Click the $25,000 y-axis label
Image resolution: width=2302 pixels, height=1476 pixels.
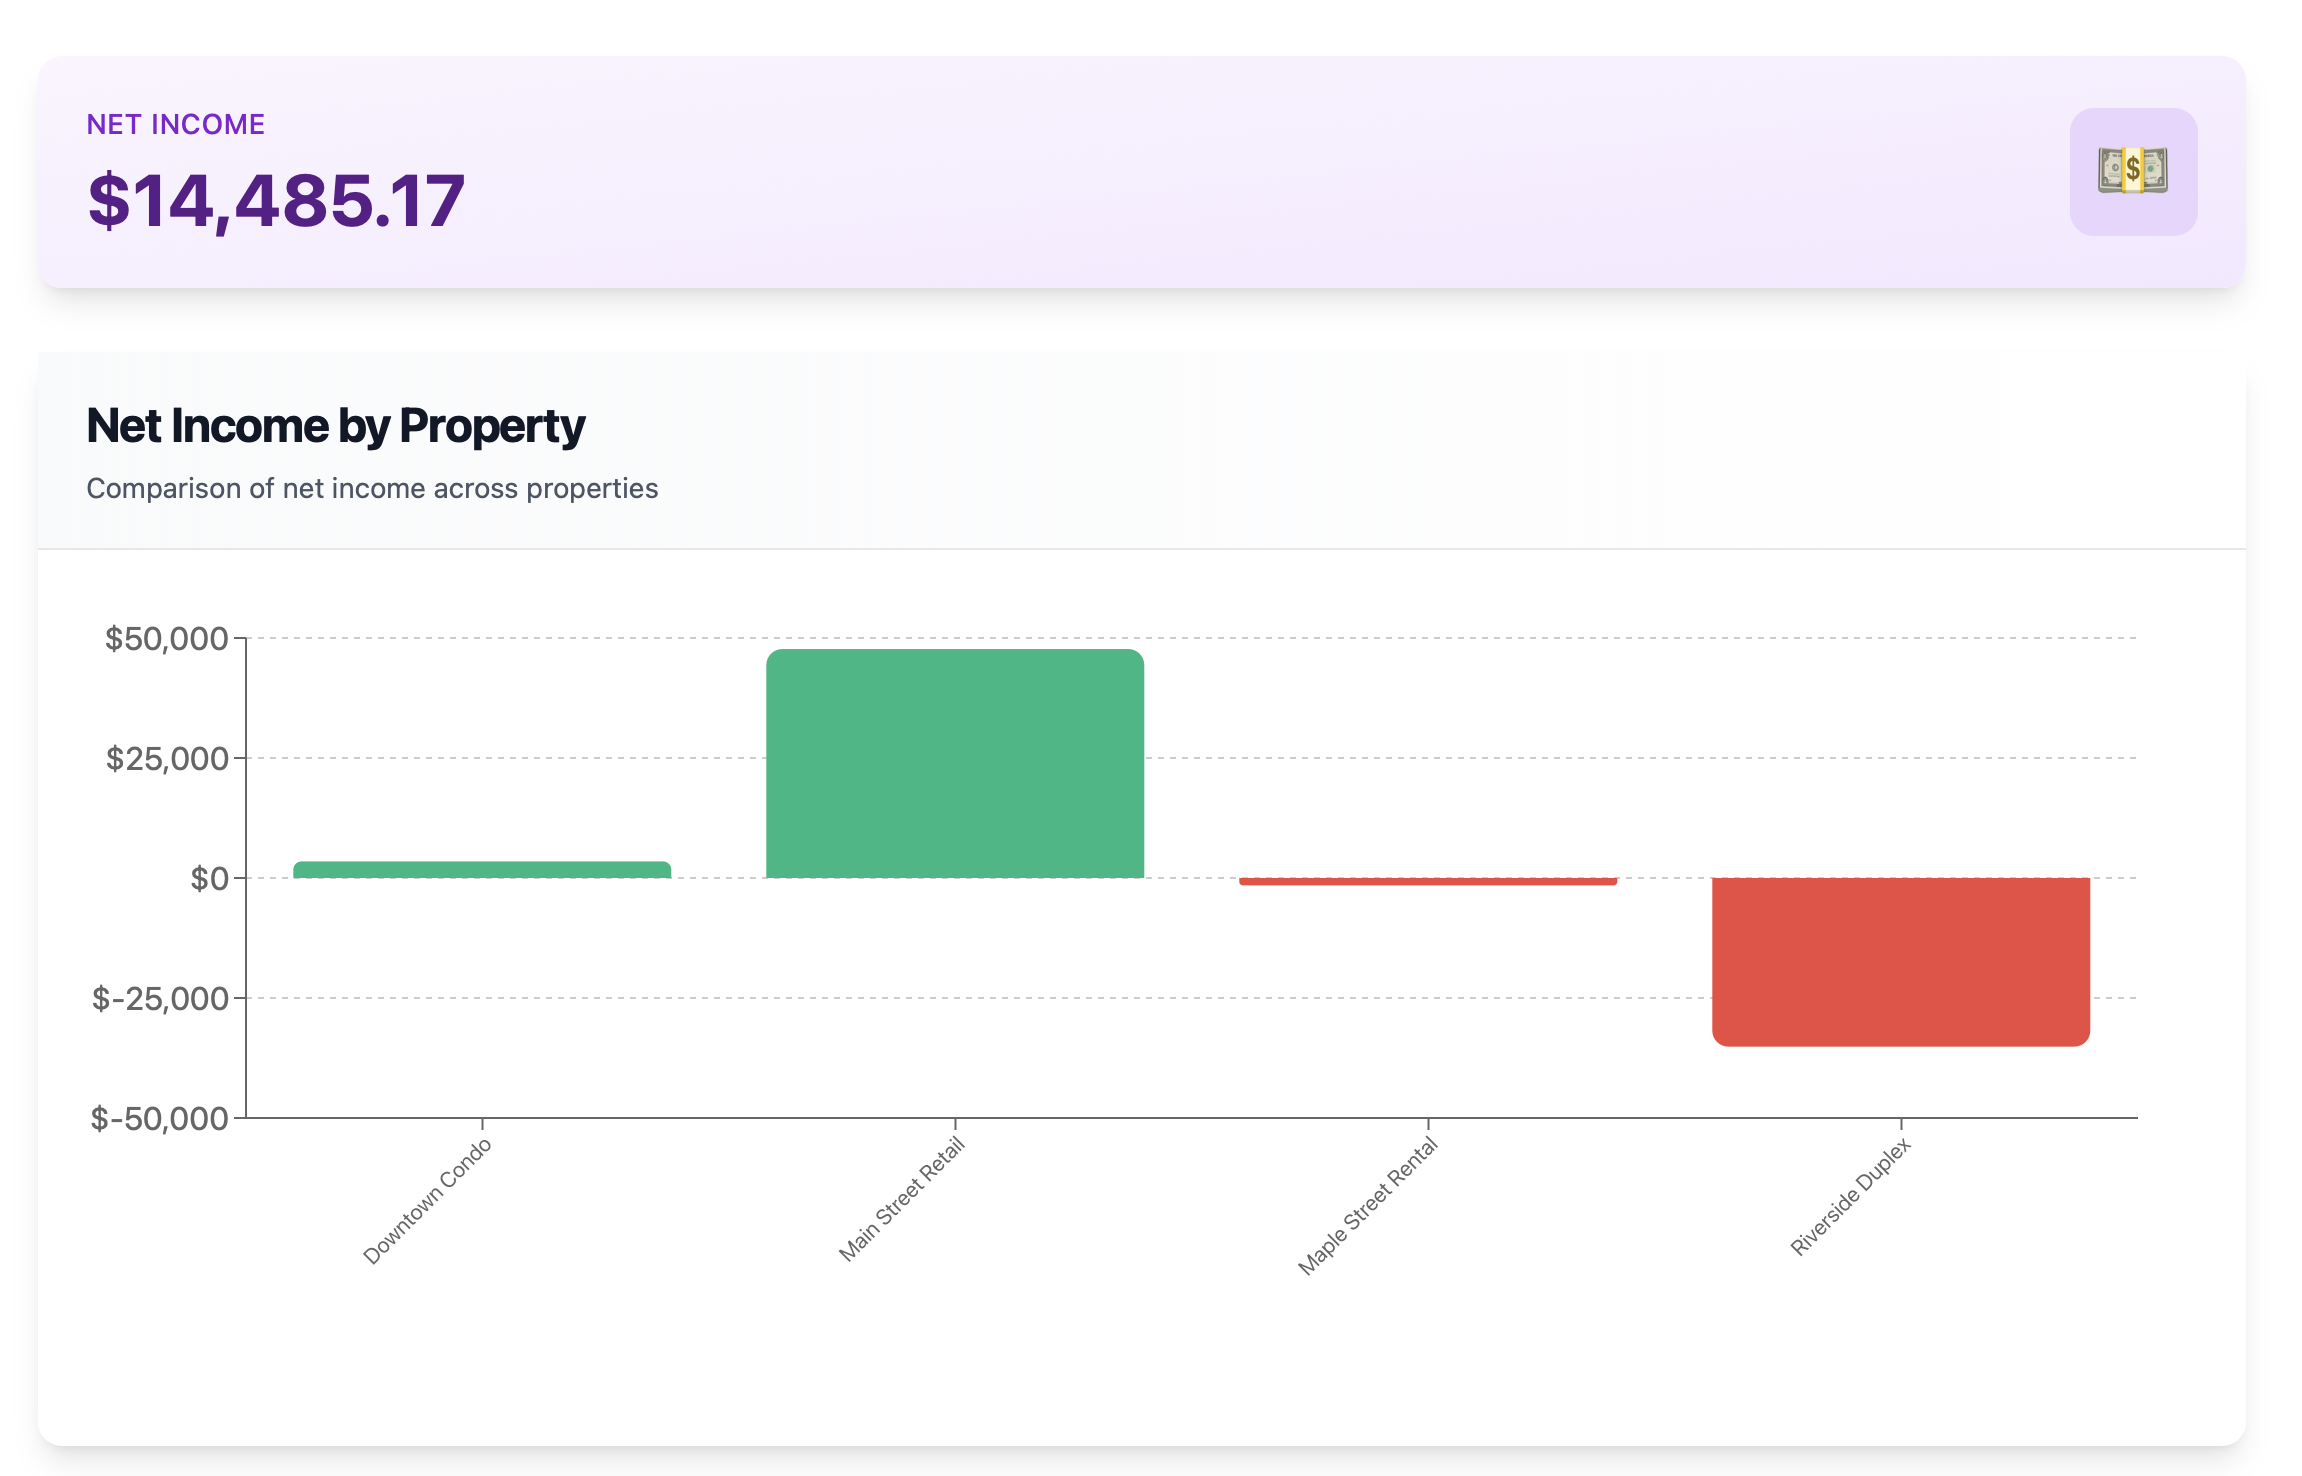click(168, 758)
